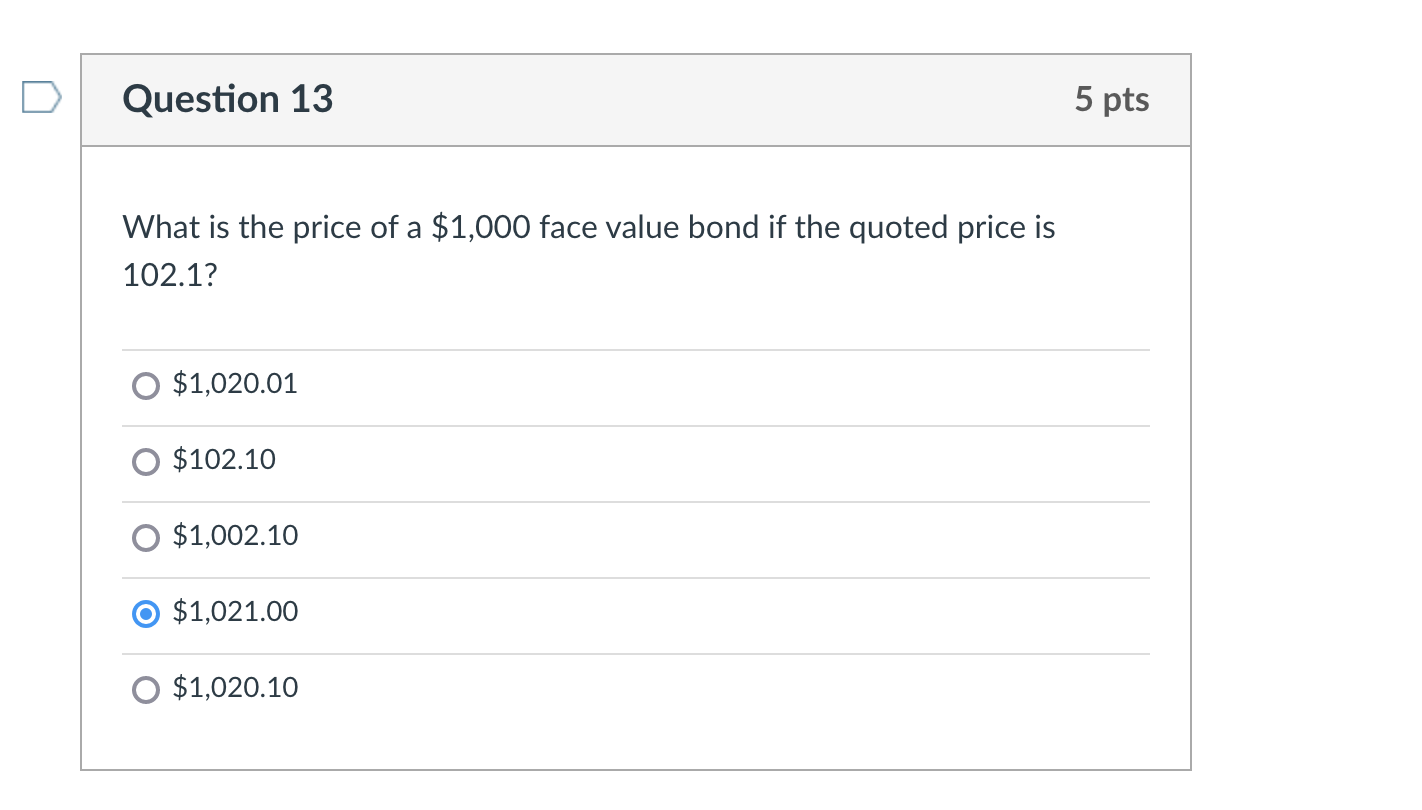This screenshot has width=1422, height=810.
Task: Click the $102.10 answer text label
Action: tap(225, 460)
